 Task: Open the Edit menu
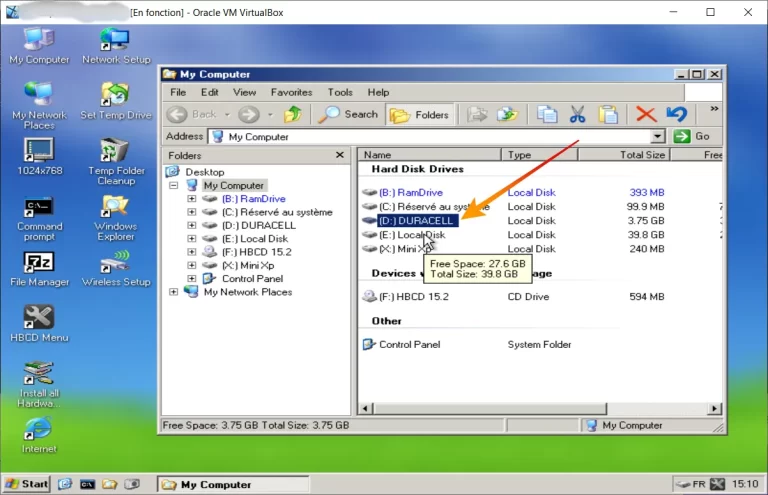point(210,93)
